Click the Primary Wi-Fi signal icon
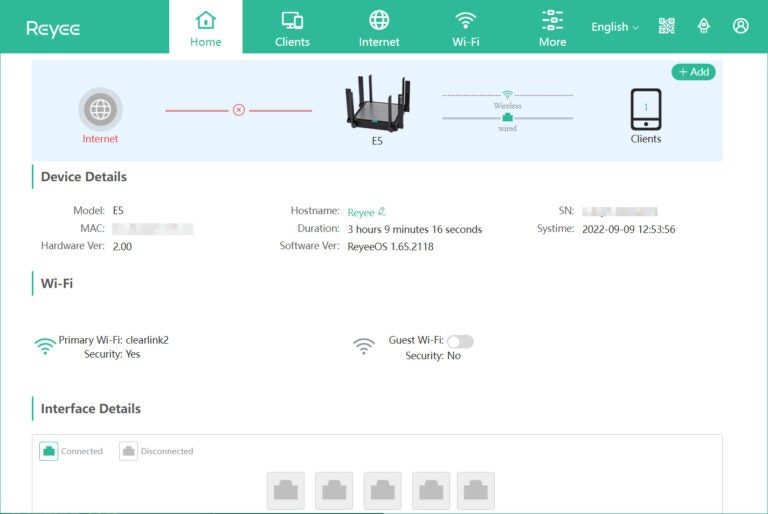 point(45,346)
